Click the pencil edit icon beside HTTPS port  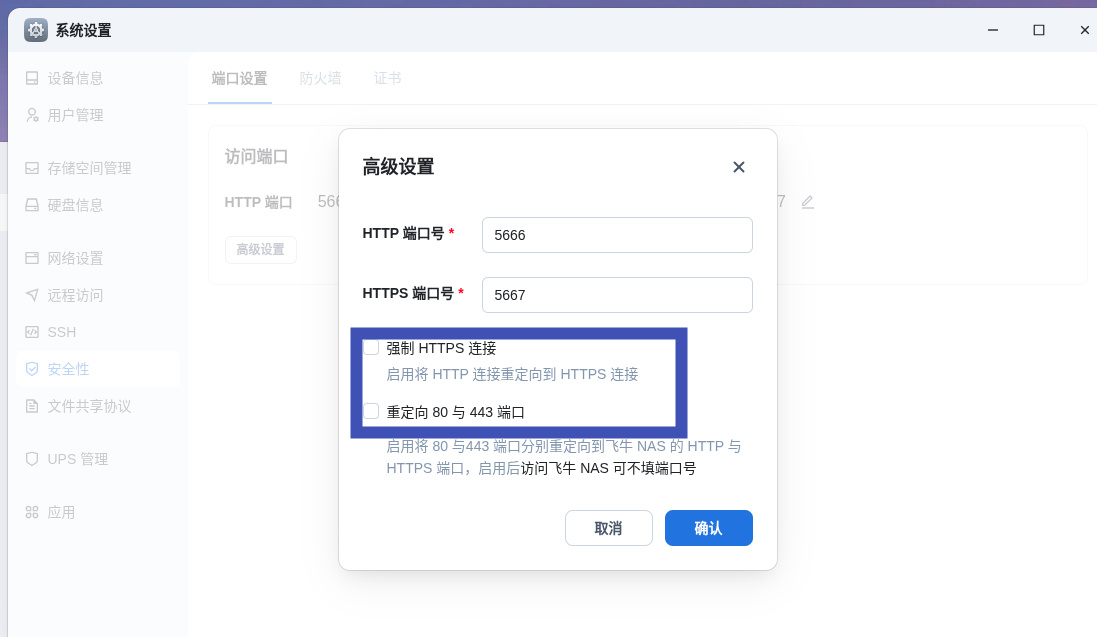(x=807, y=202)
